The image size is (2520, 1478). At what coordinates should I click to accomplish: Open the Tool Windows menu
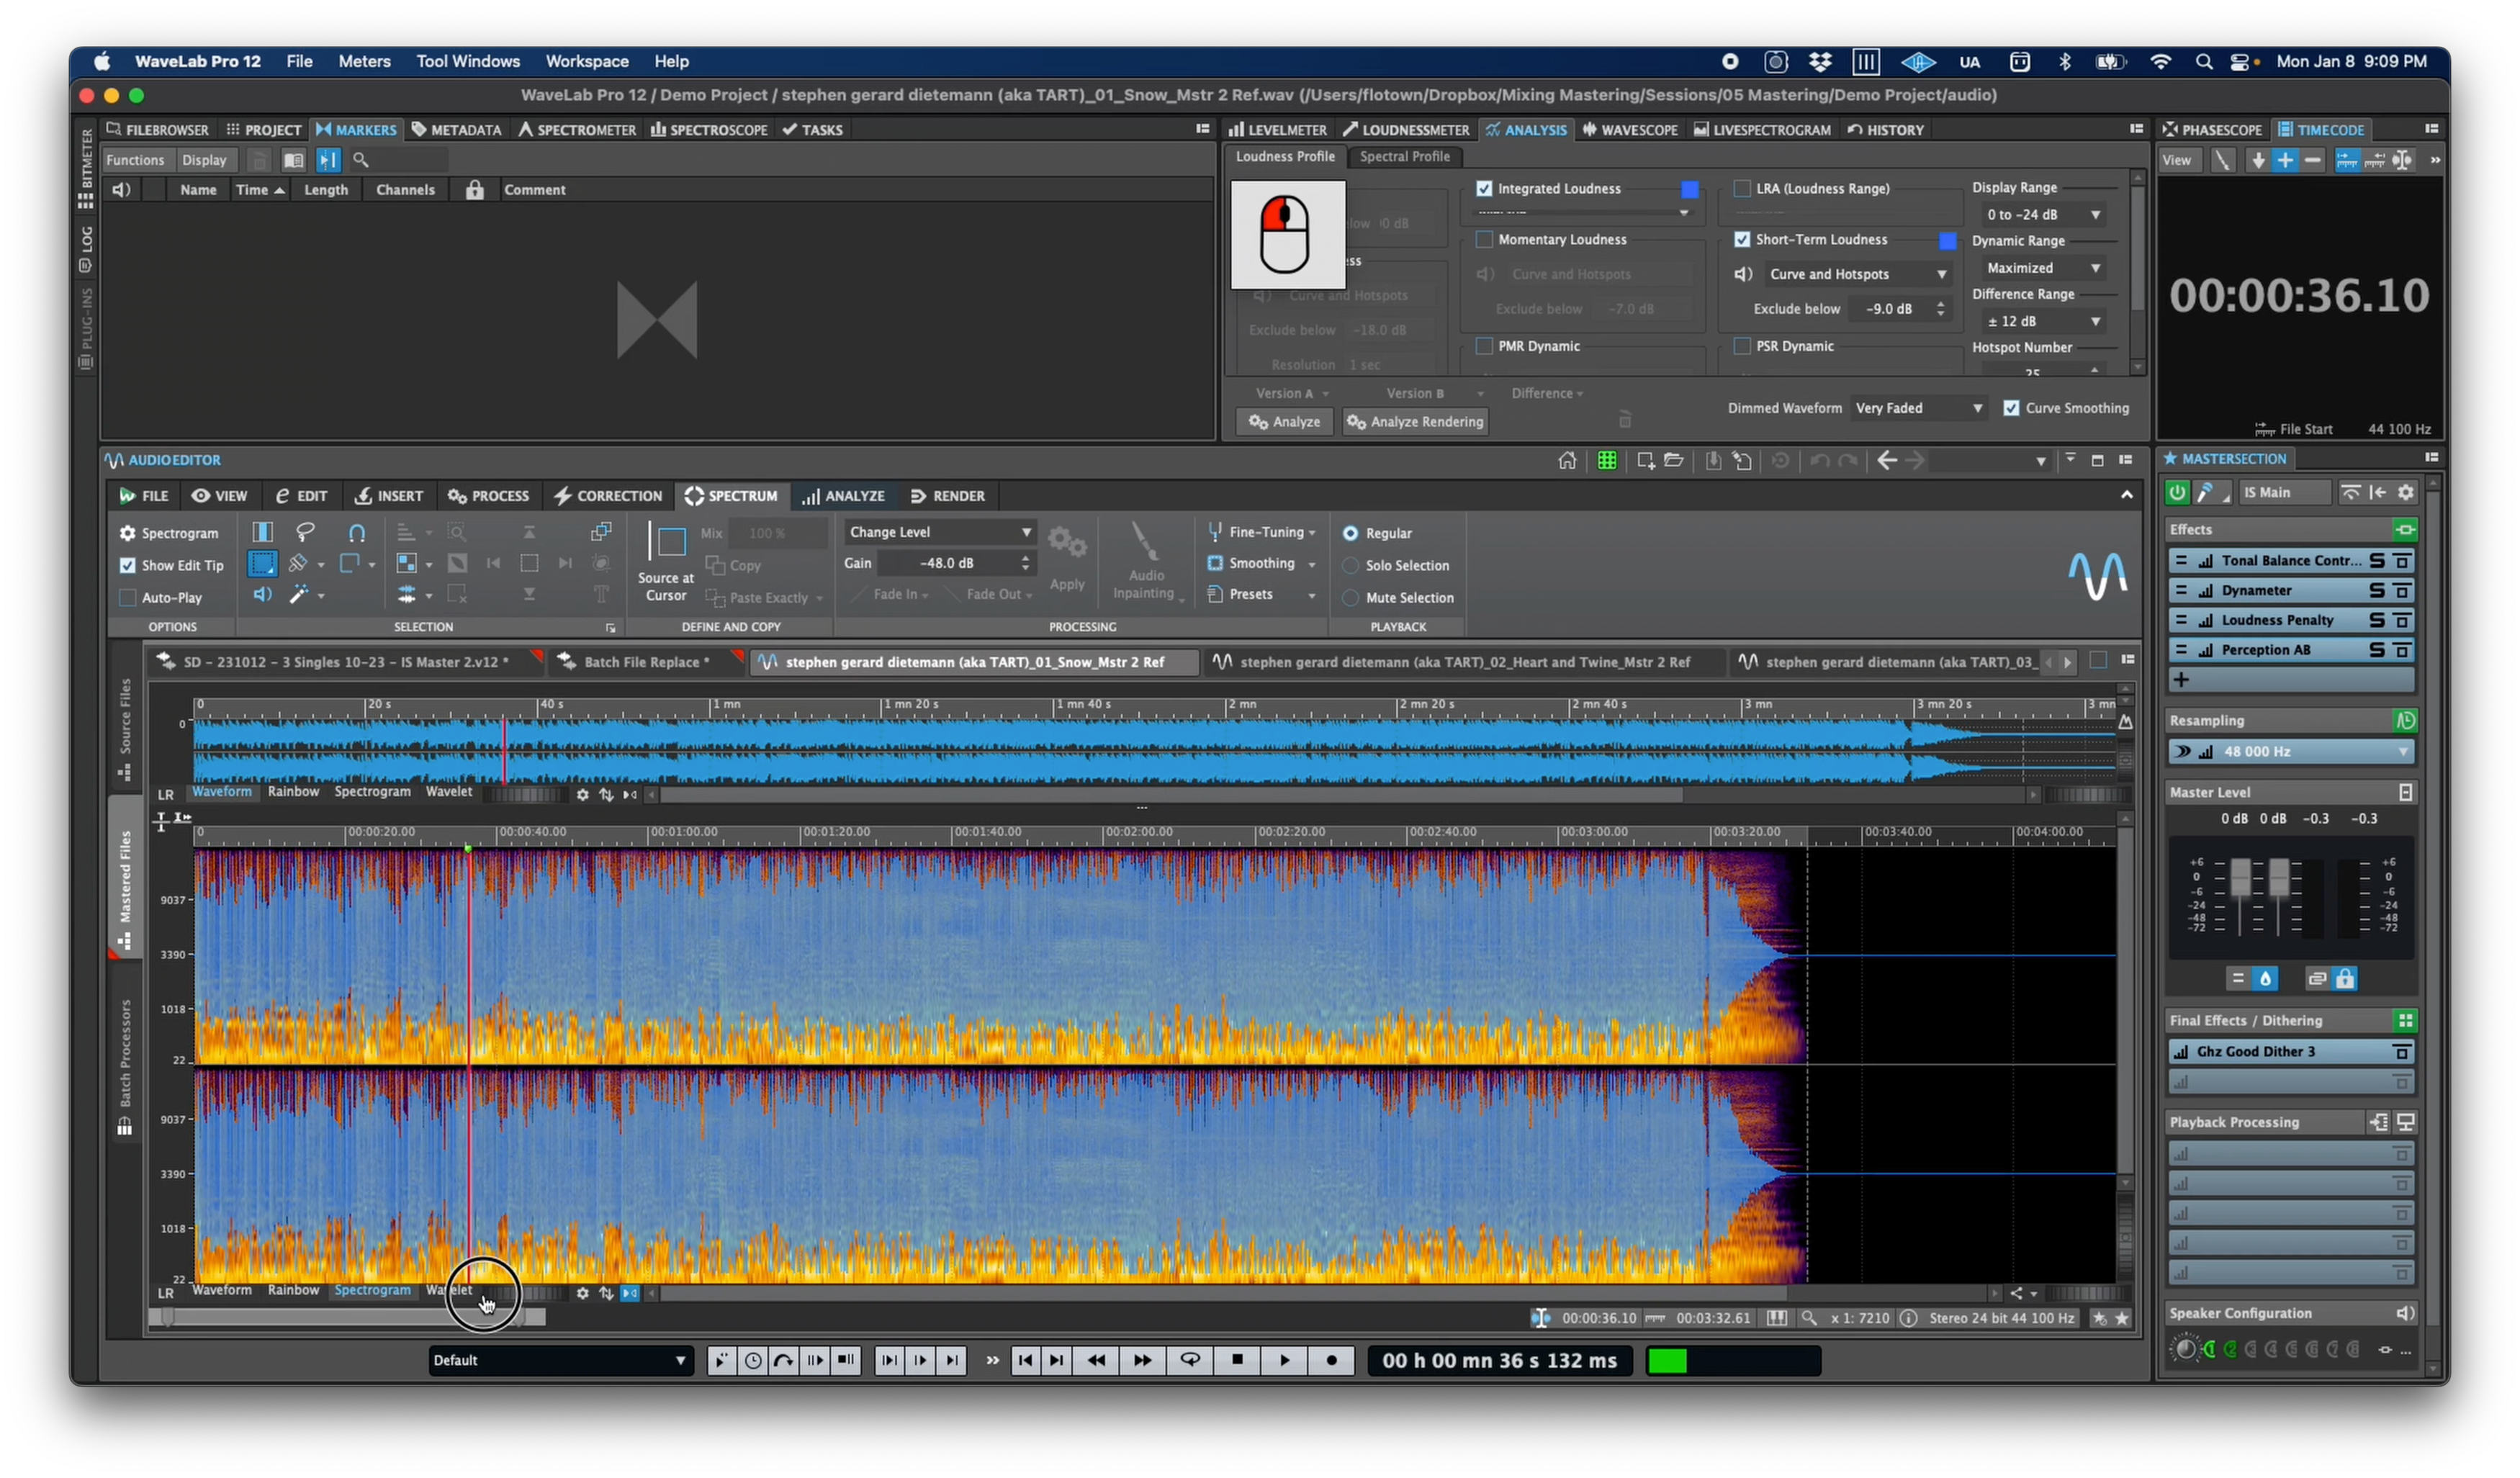[468, 61]
